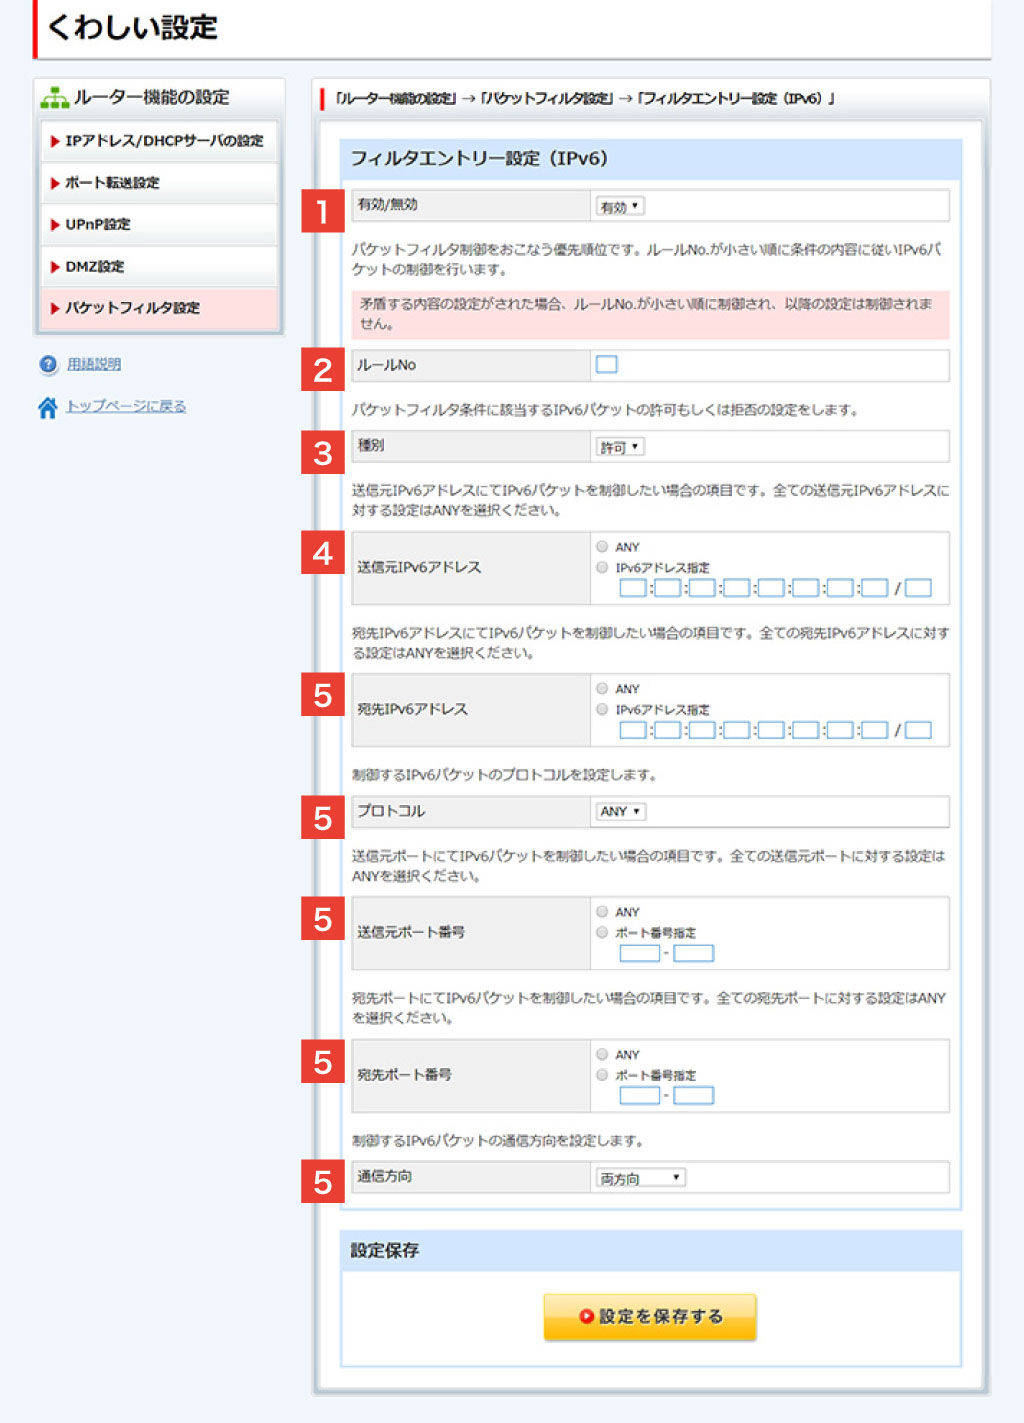Follow the 用語説明 link

pos(94,365)
